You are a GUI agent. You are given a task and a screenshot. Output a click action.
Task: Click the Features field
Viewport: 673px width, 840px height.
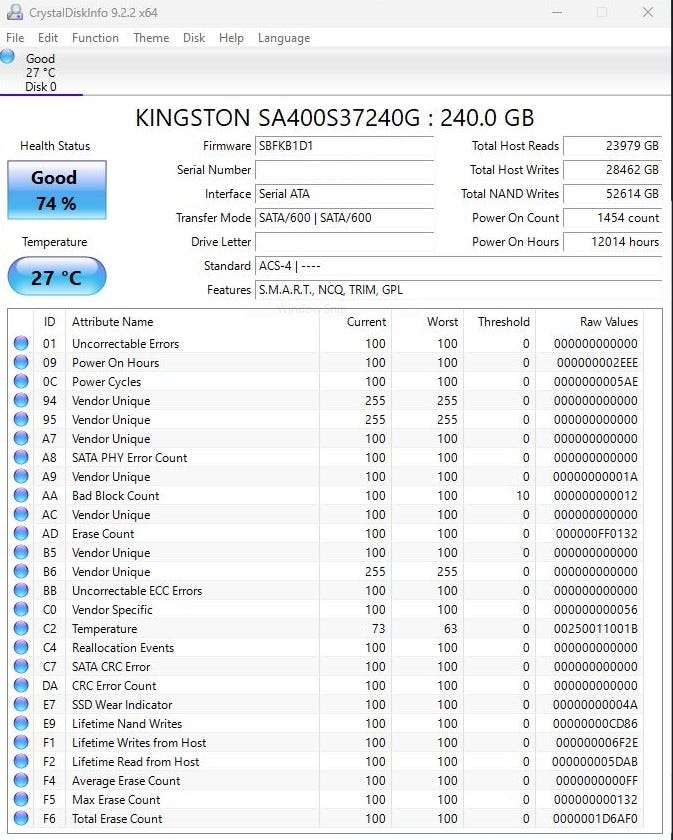(x=459, y=290)
